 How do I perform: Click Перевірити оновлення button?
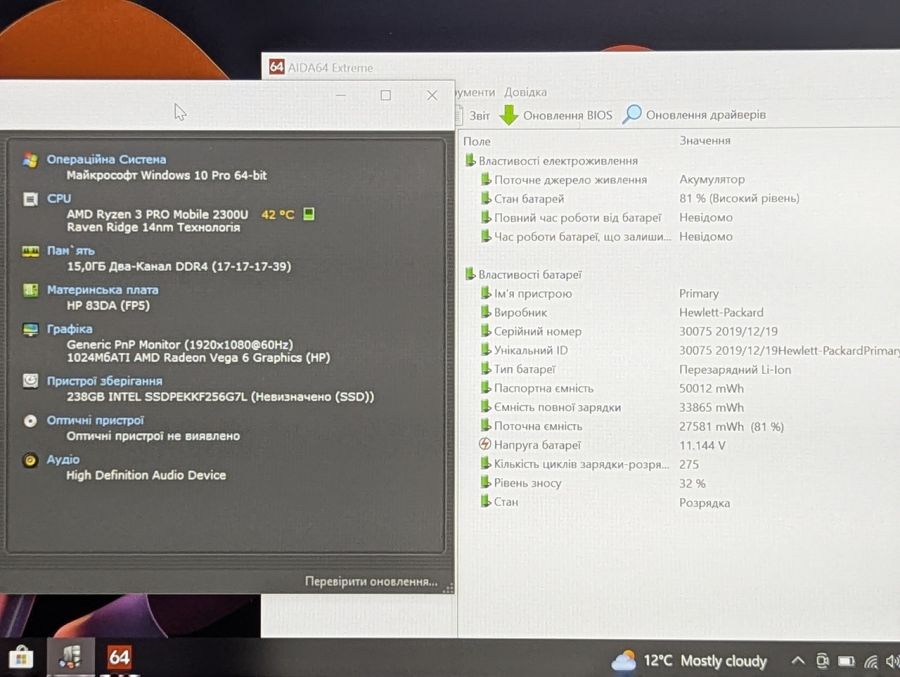pyautogui.click(x=371, y=582)
